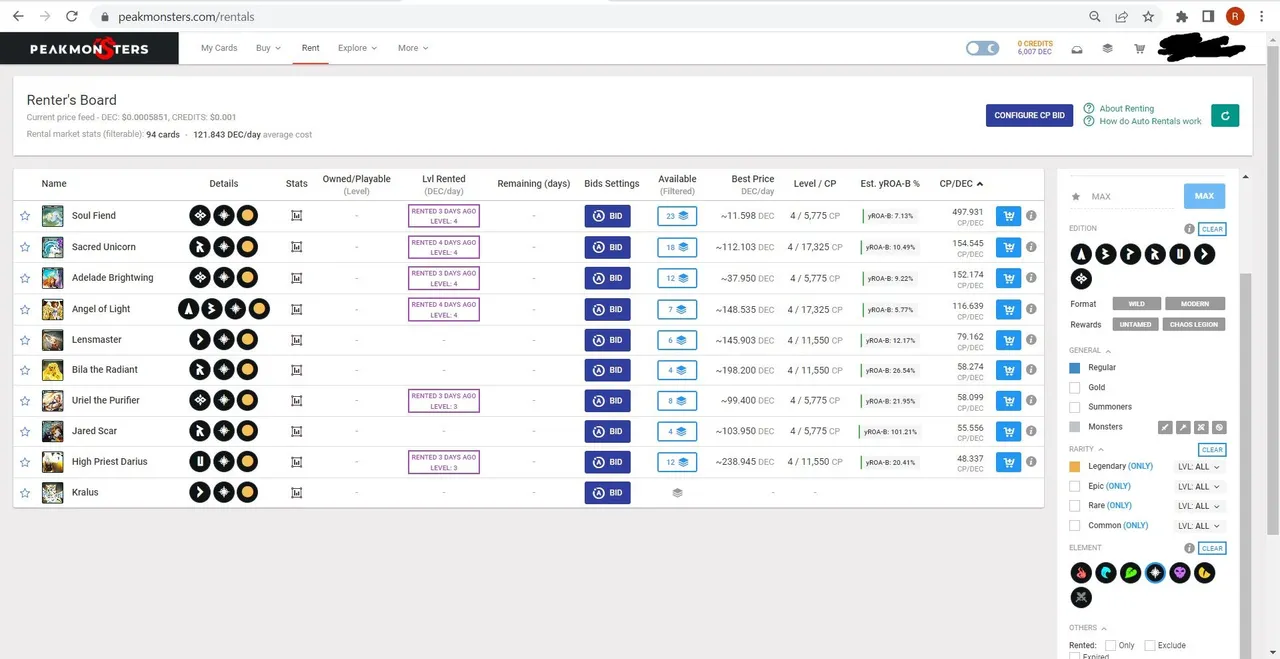
Task: Open Common LVL: ALL dropdown
Action: (x=1199, y=525)
